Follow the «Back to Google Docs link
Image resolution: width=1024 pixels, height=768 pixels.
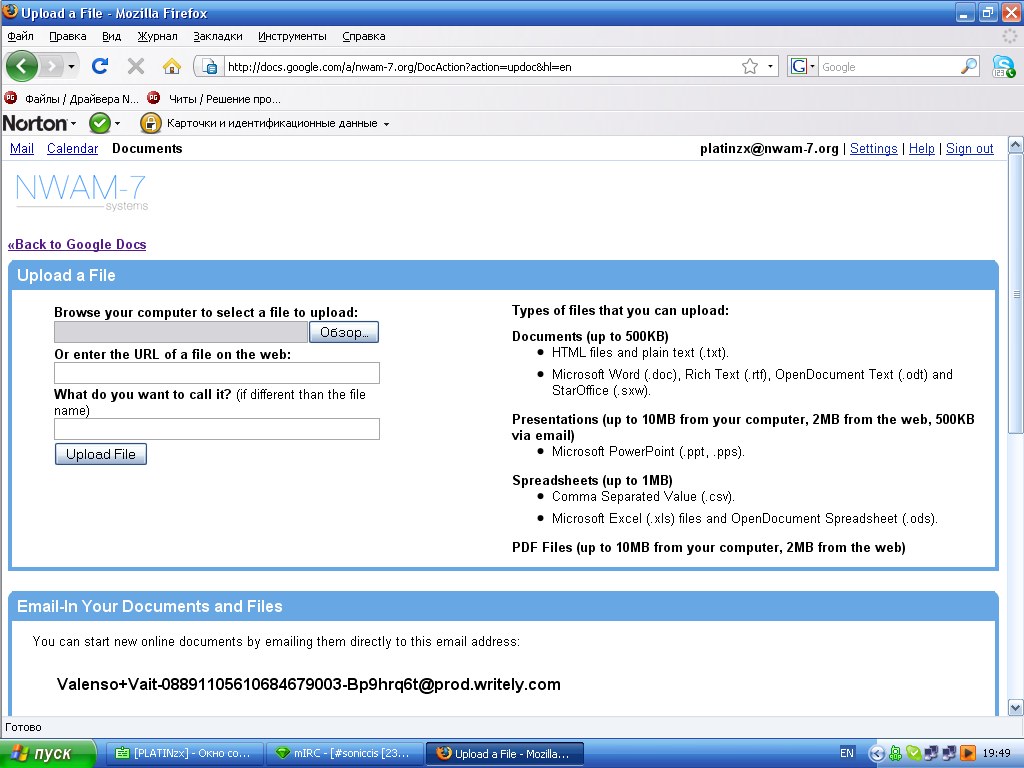77,244
